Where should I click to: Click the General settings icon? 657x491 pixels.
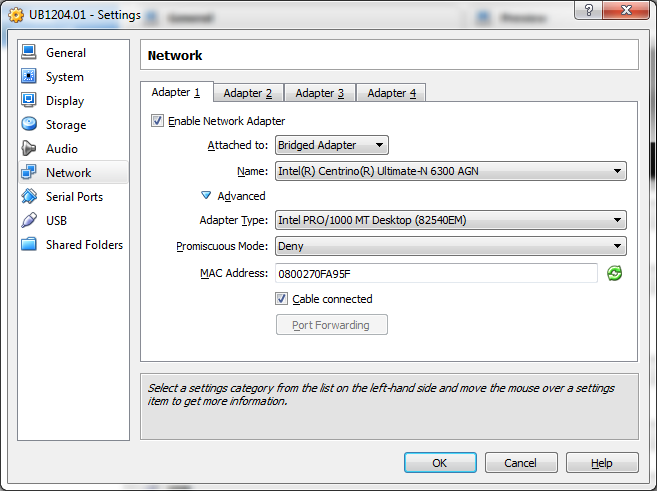coord(29,53)
